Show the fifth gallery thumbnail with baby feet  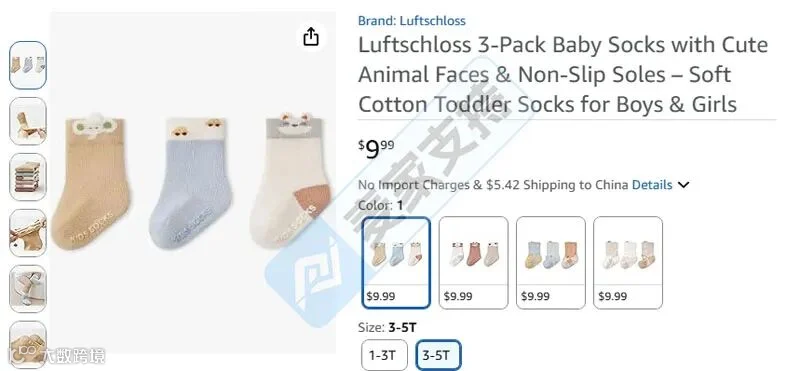[x=28, y=289]
